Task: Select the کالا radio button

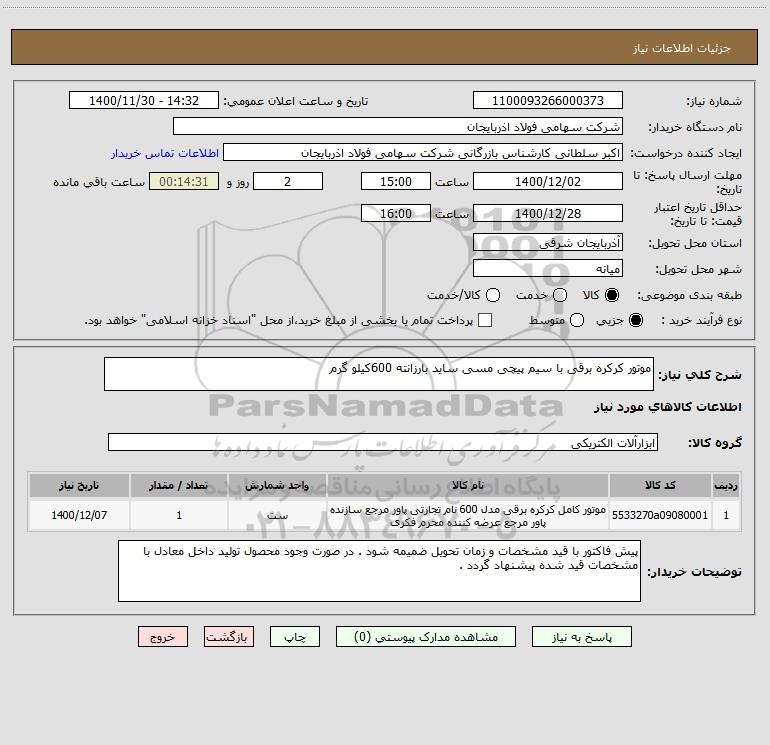Action: pos(612,295)
